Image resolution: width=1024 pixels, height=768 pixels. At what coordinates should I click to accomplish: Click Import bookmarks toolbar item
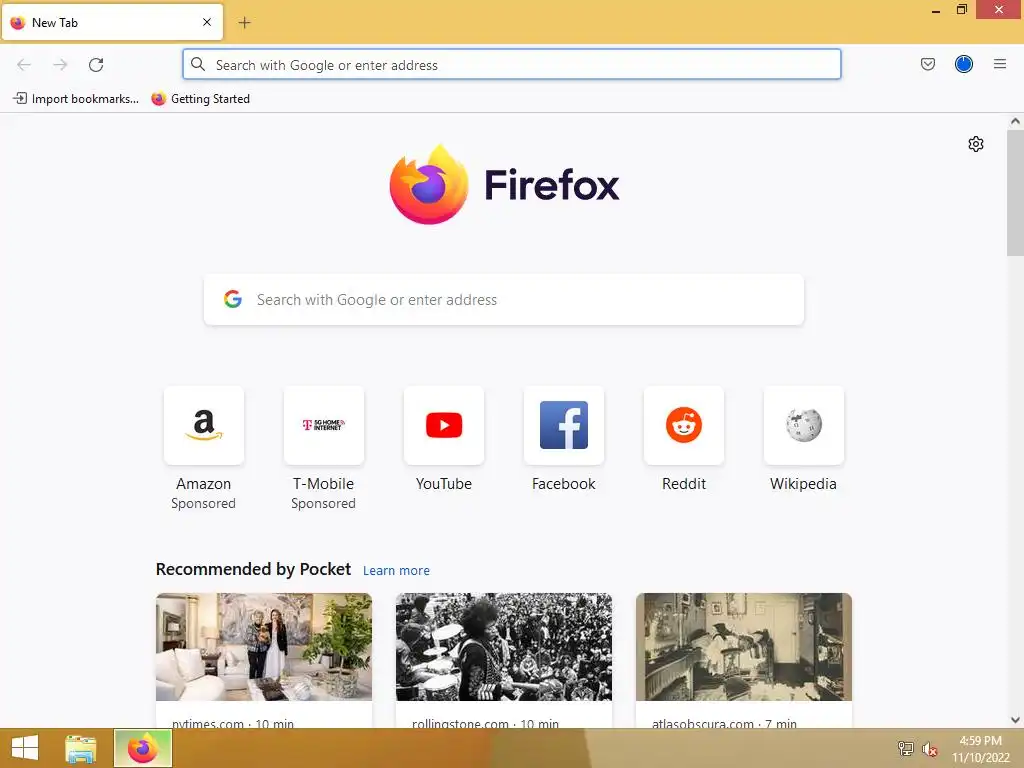tap(76, 99)
